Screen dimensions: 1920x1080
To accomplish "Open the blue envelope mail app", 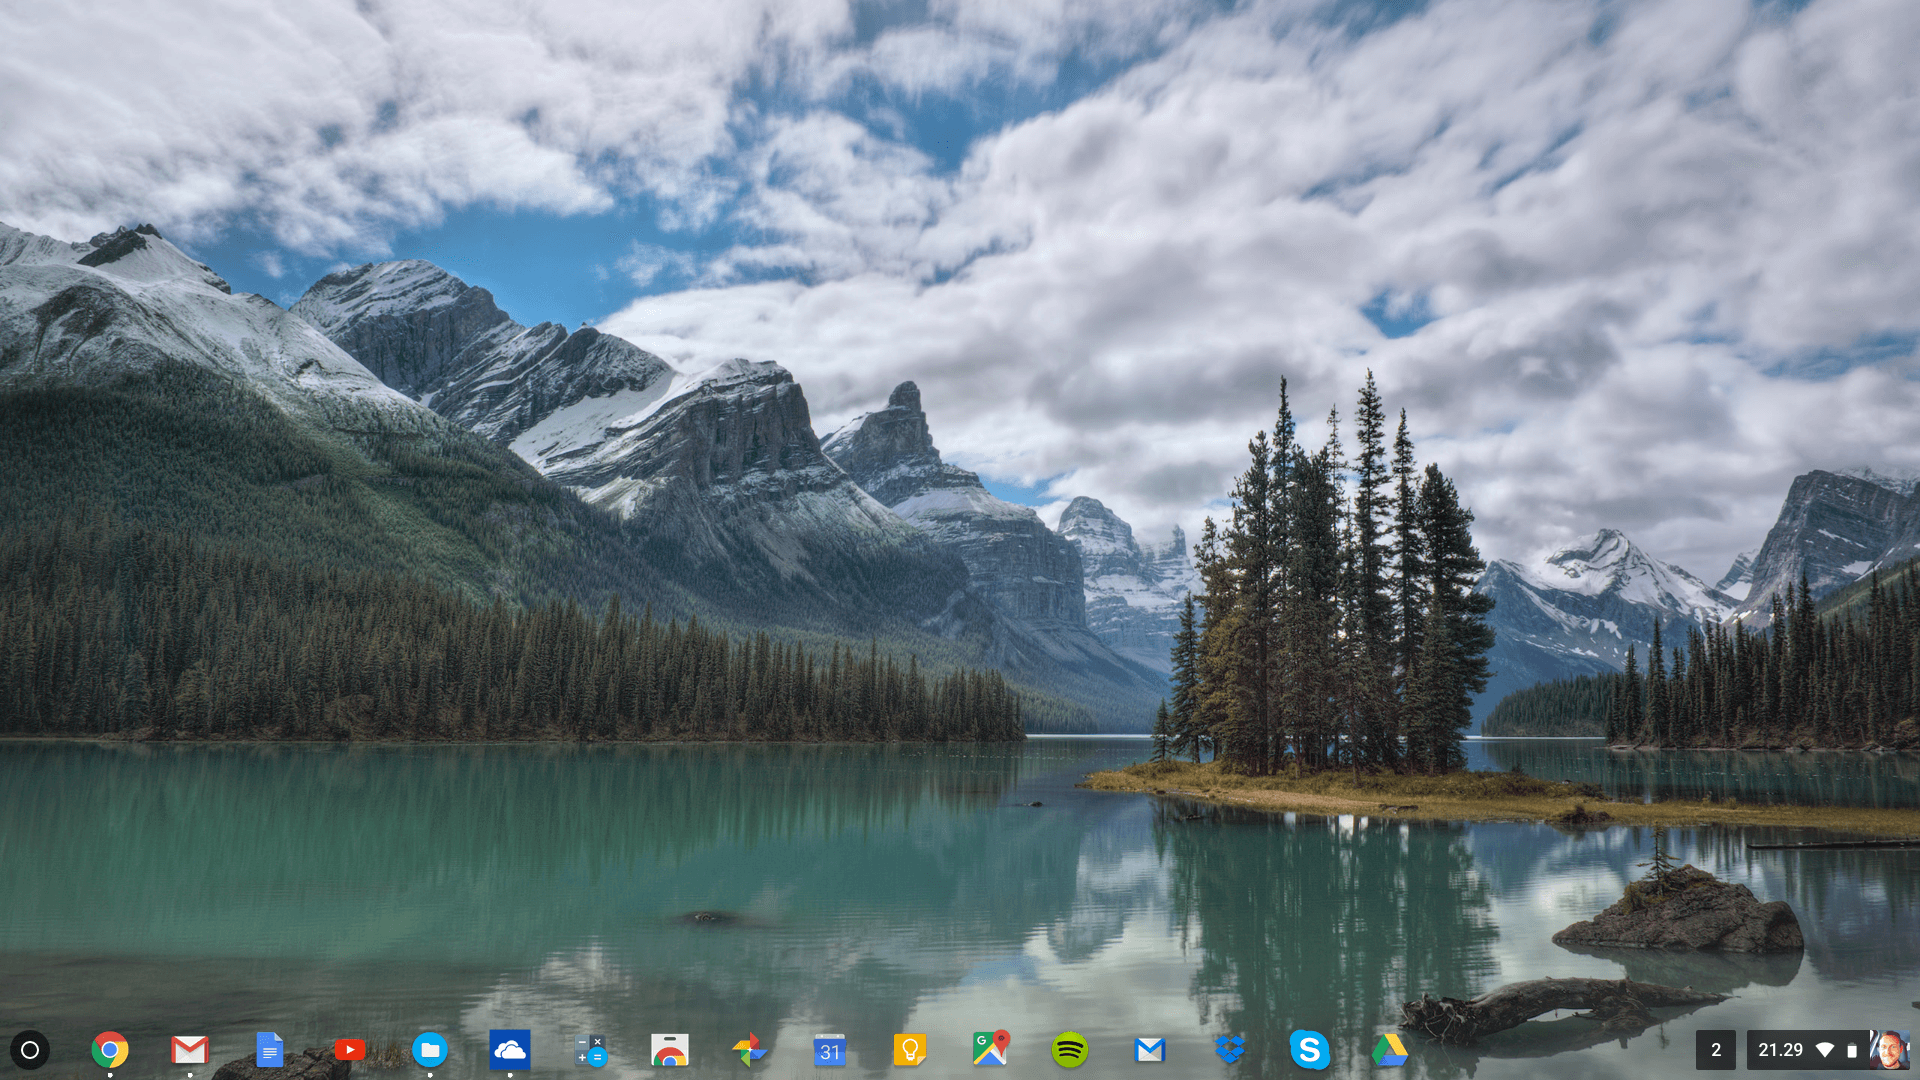I will 1150,1050.
